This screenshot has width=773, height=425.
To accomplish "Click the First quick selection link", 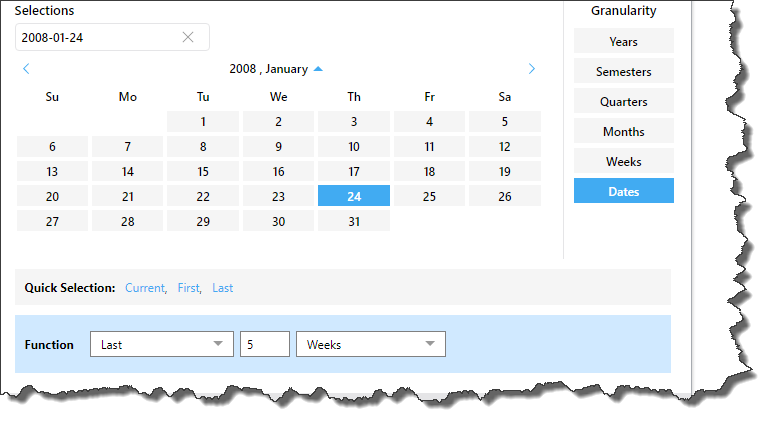I will [188, 288].
